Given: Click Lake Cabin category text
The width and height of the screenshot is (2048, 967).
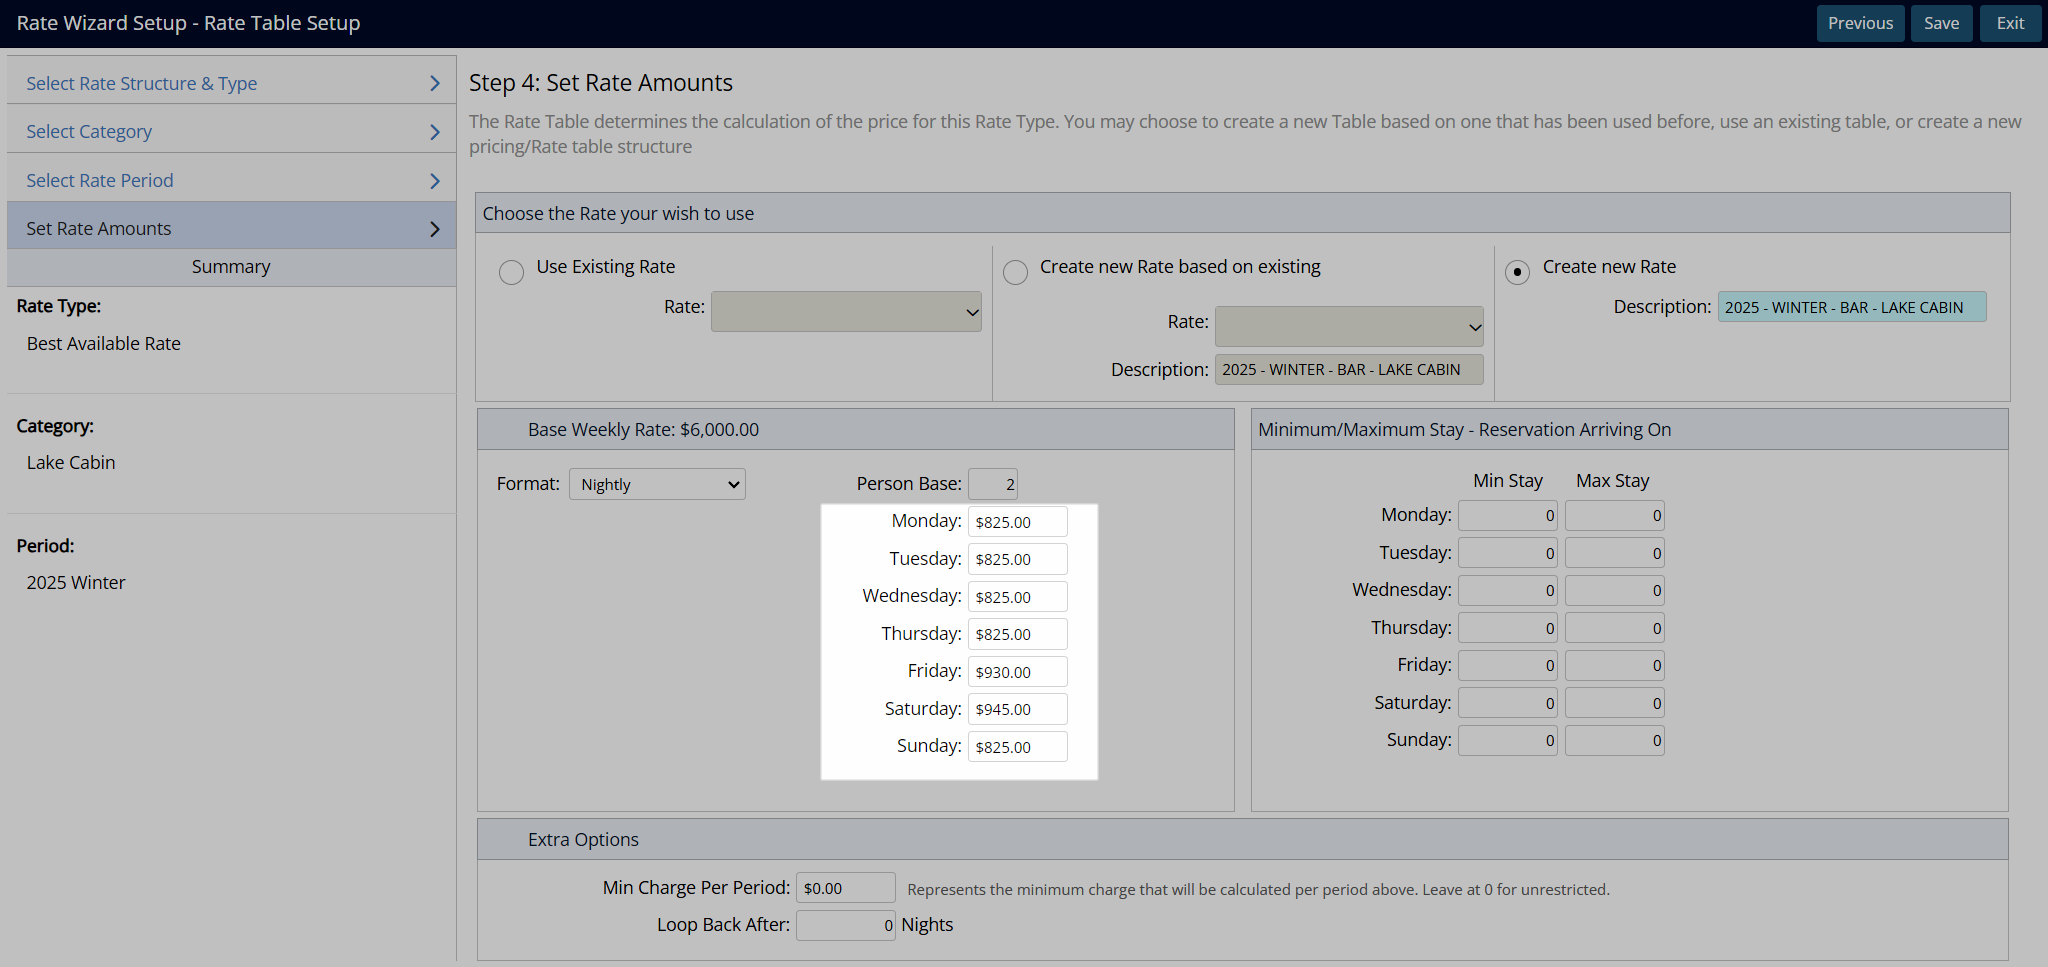Looking at the screenshot, I should 71,462.
